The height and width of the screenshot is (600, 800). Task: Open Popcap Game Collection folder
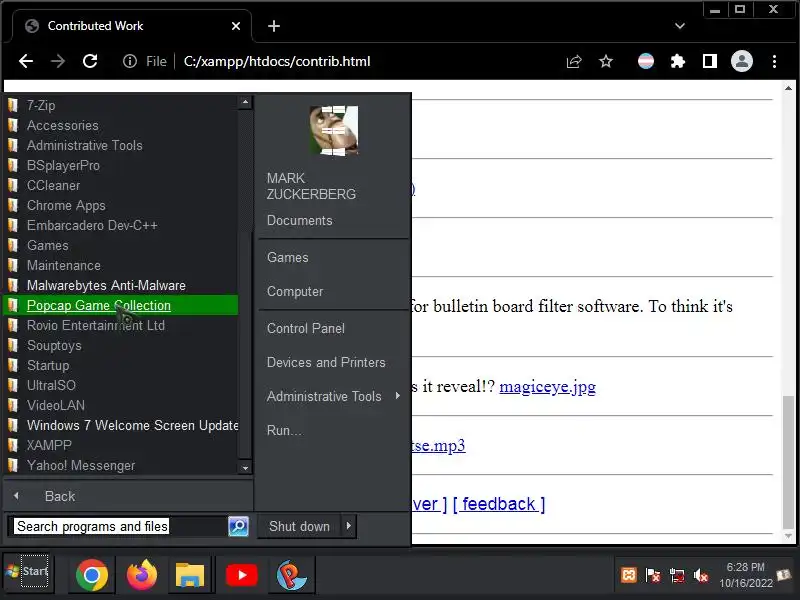pos(120,305)
